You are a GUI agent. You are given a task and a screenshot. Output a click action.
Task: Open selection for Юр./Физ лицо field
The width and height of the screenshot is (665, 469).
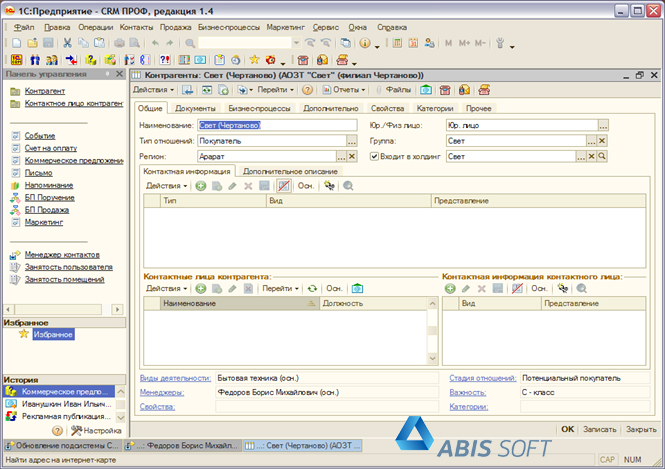click(x=603, y=125)
